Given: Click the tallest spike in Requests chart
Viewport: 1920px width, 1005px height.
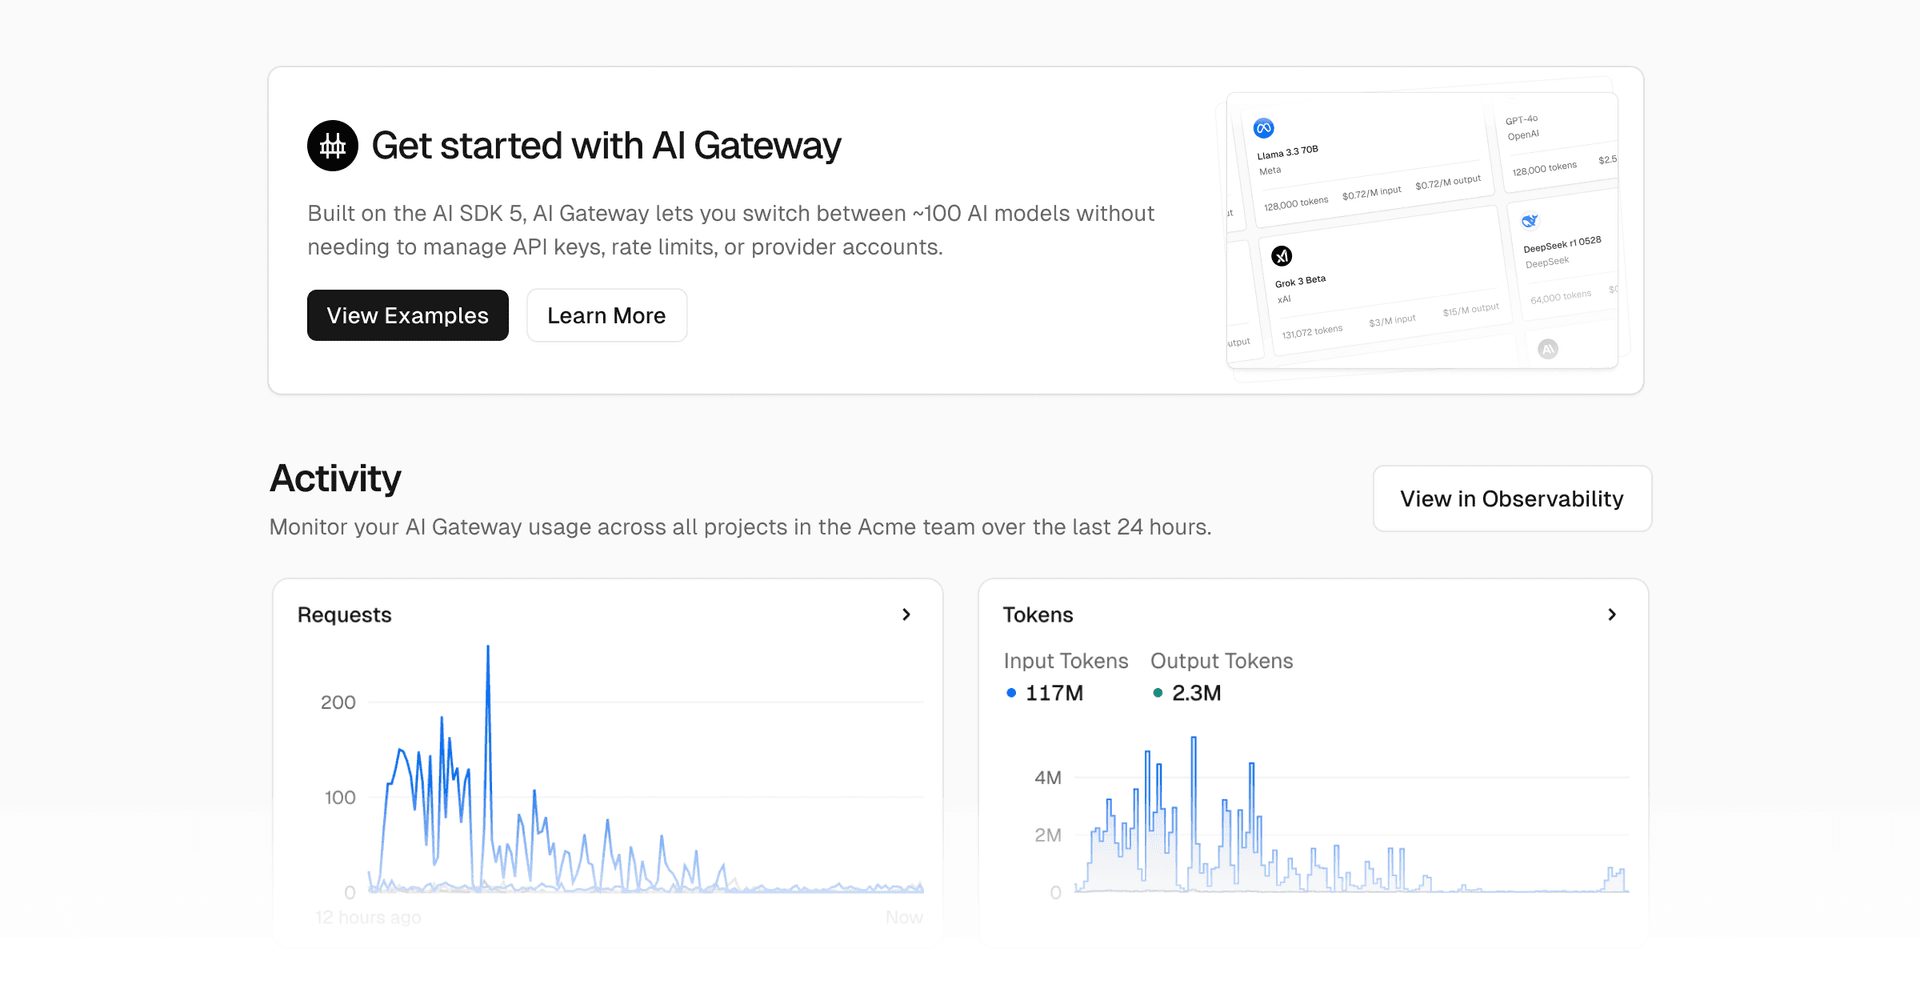Looking at the screenshot, I should pos(488,650).
